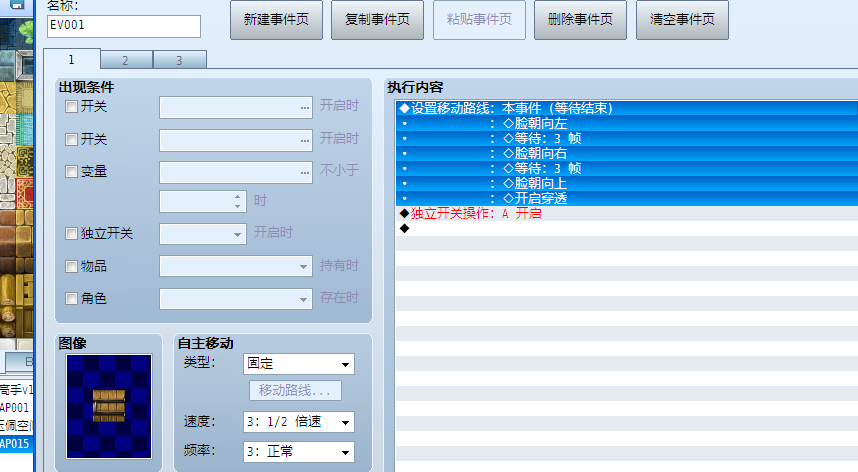The image size is (858, 472).
Task: Select the event image preview thumbnail
Action: coord(109,405)
